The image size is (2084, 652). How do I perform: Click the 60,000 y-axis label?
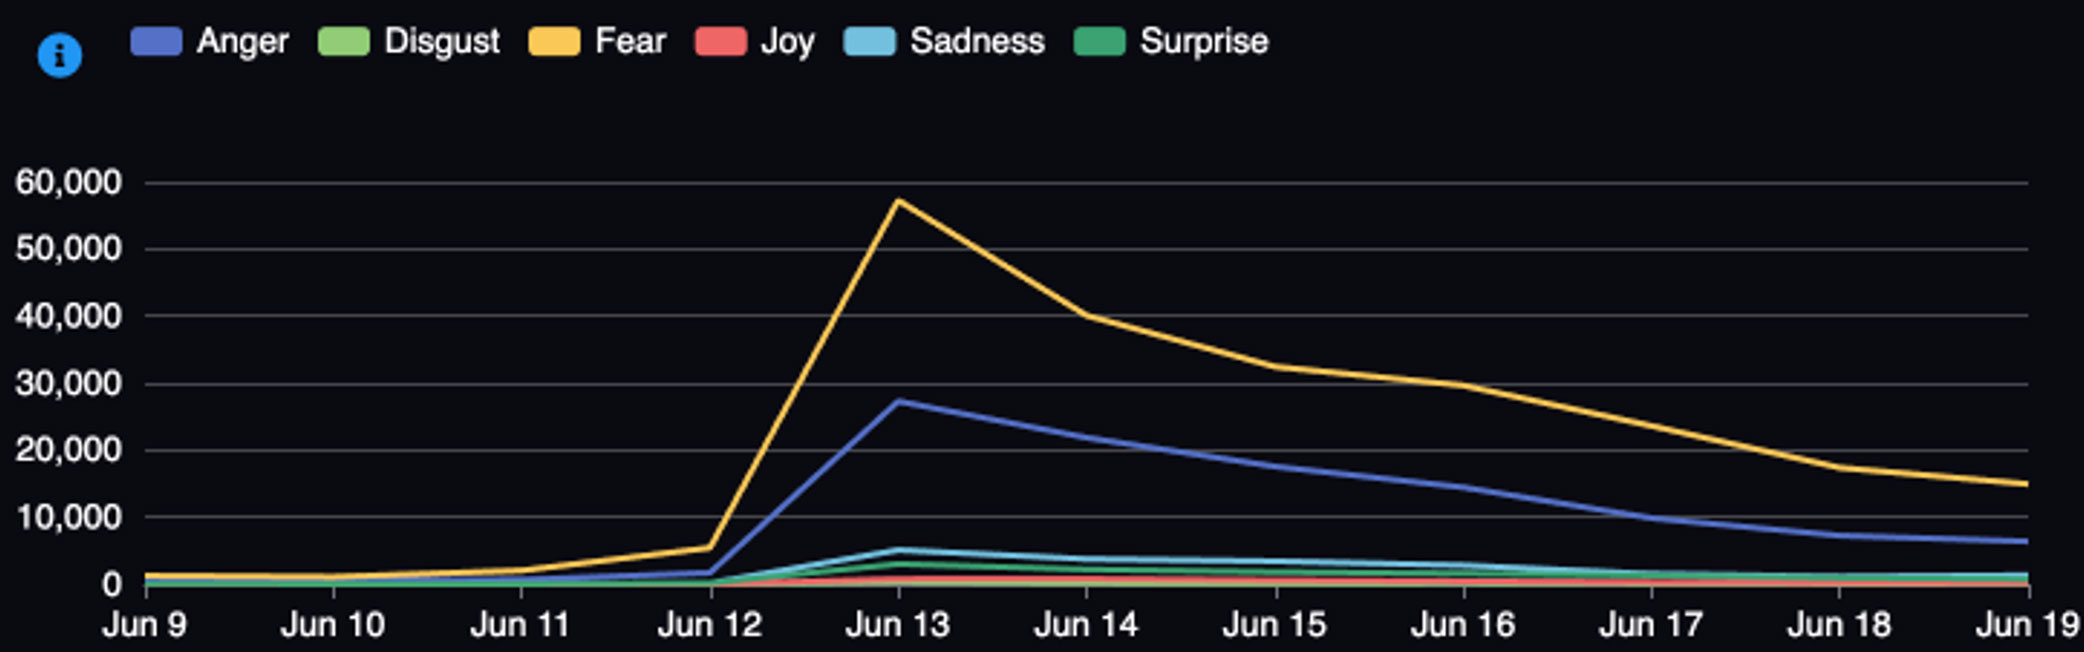click(x=68, y=182)
